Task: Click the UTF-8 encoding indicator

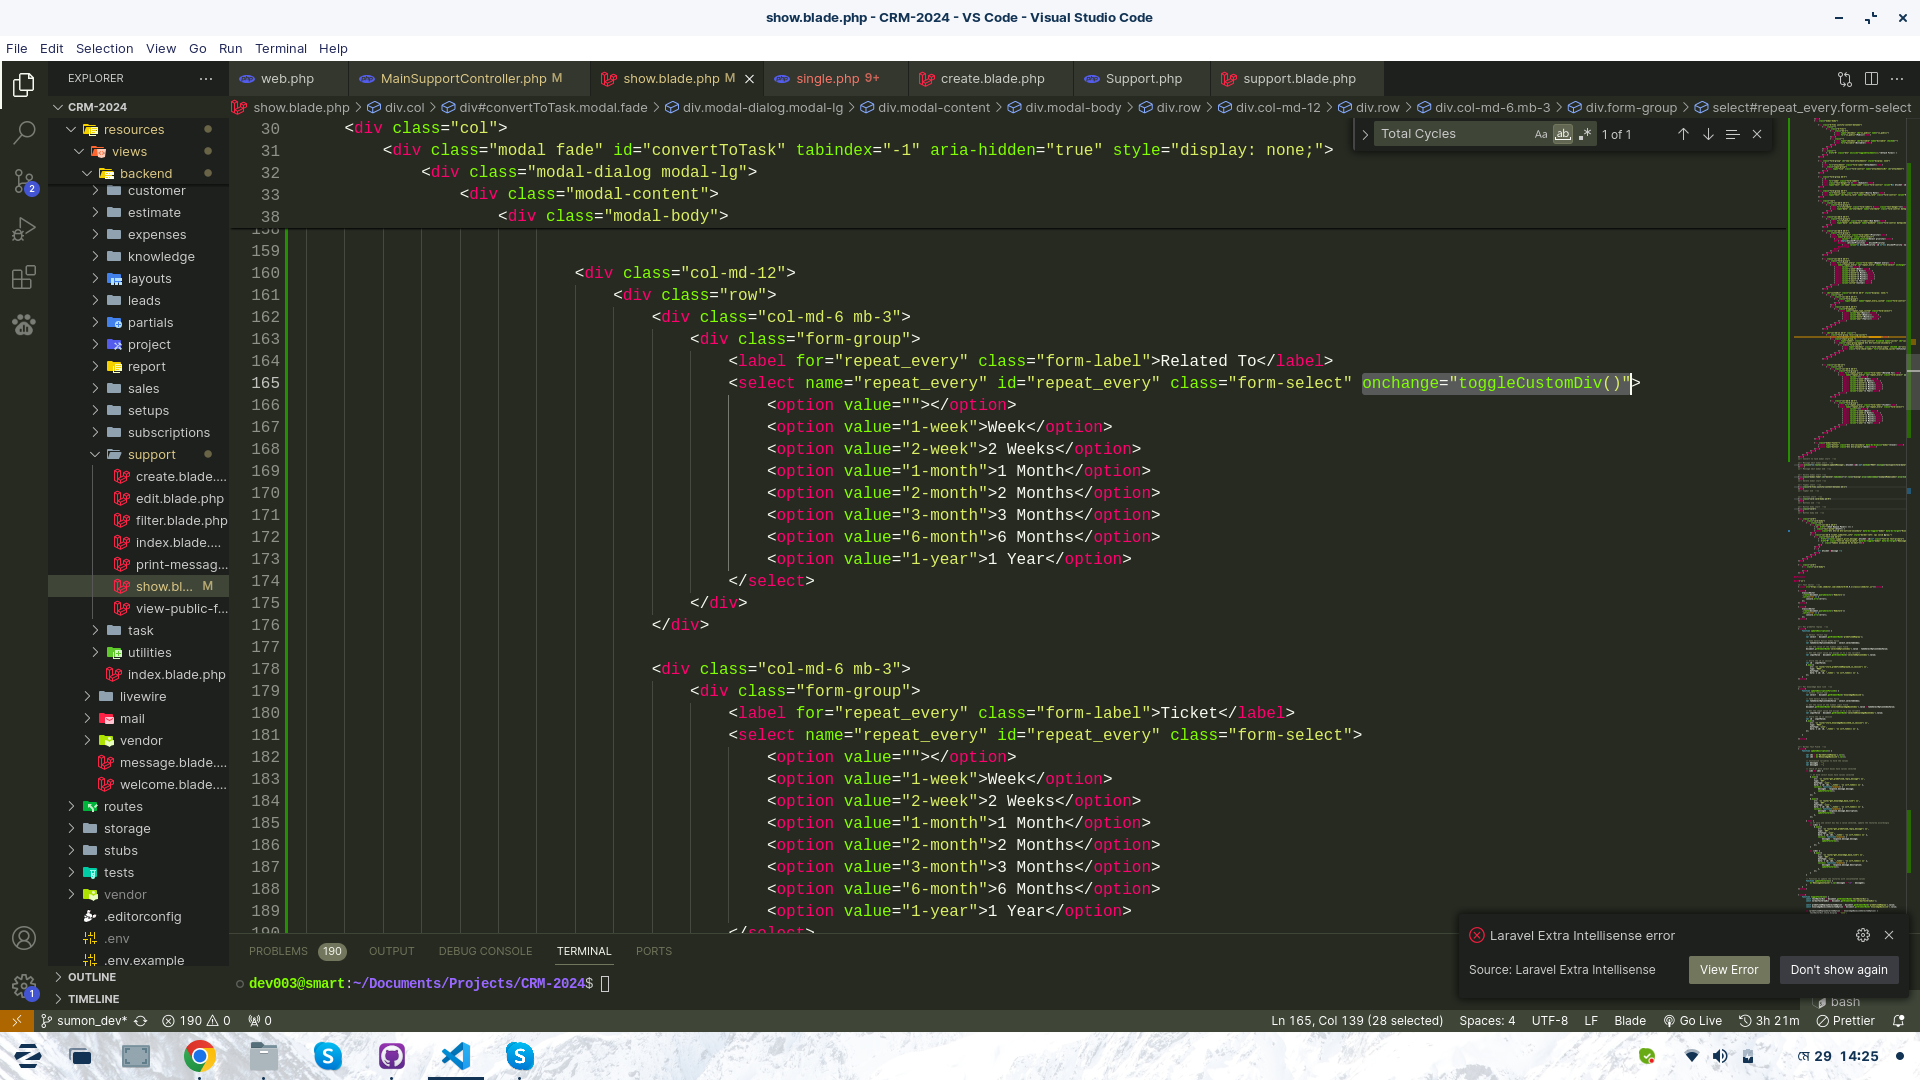Action: click(1550, 1021)
